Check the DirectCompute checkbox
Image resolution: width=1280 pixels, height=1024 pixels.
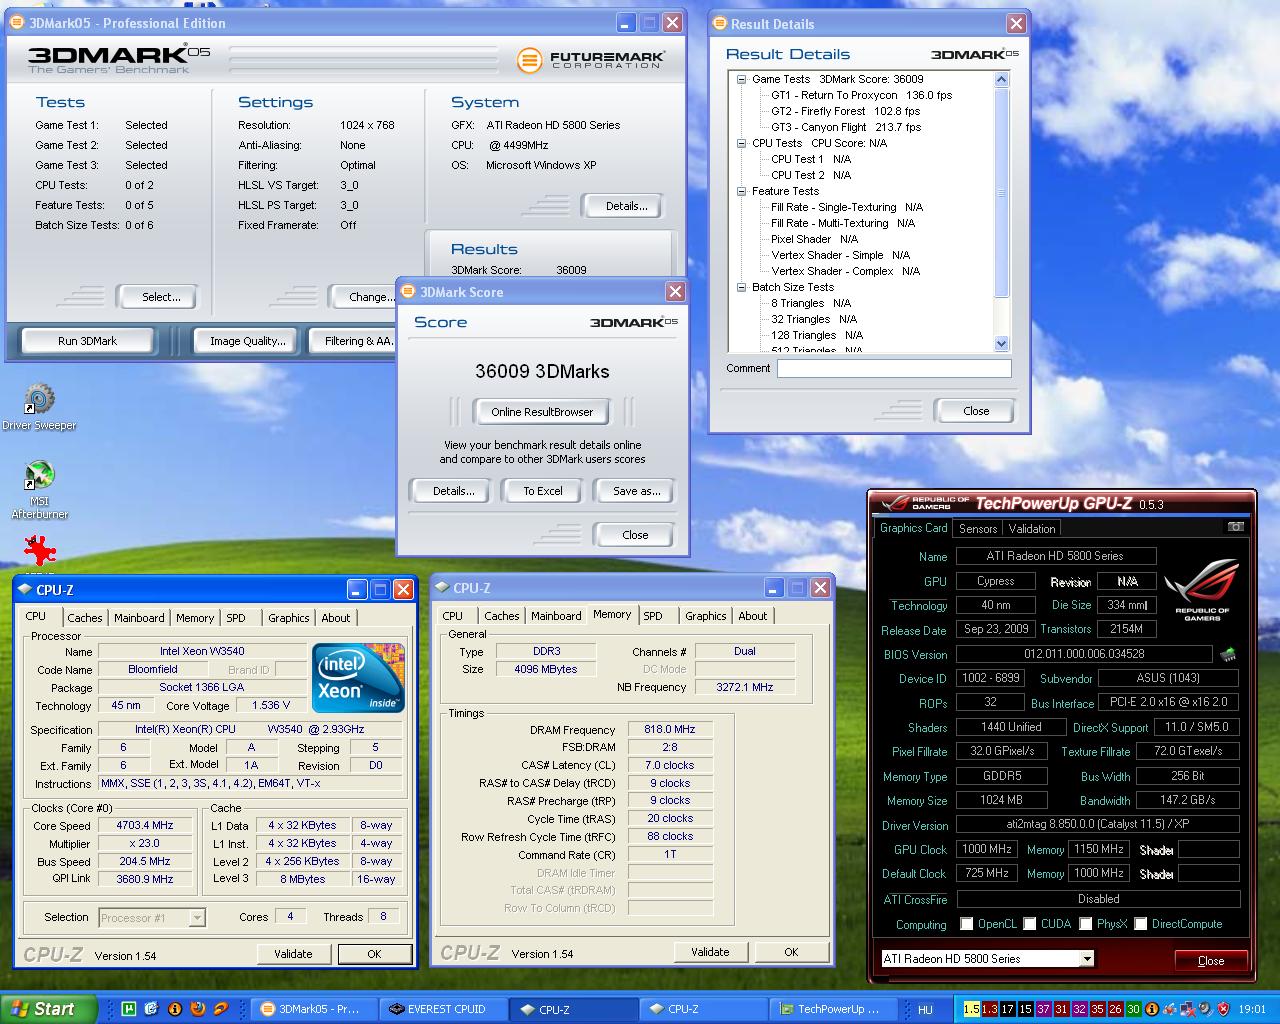(x=1140, y=924)
